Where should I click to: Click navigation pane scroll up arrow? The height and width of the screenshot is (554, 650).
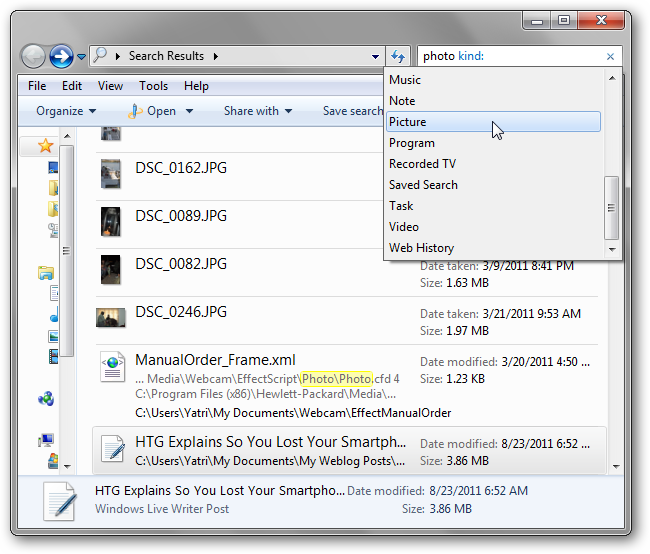[x=67, y=136]
